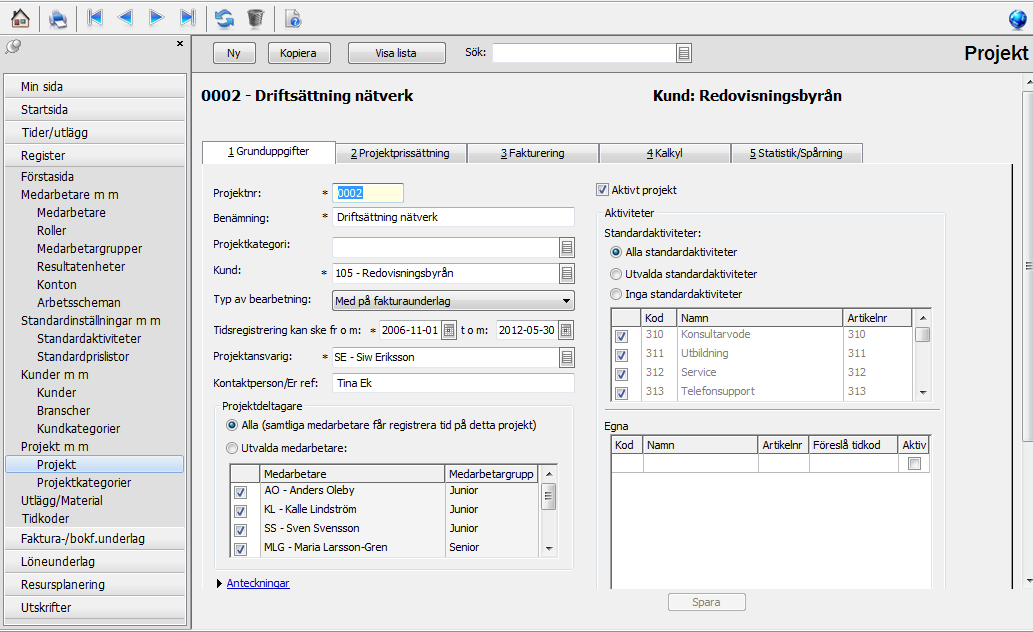Select Utvalda standardaktiviteter radio button
This screenshot has width=1033, height=632.
pos(616,274)
